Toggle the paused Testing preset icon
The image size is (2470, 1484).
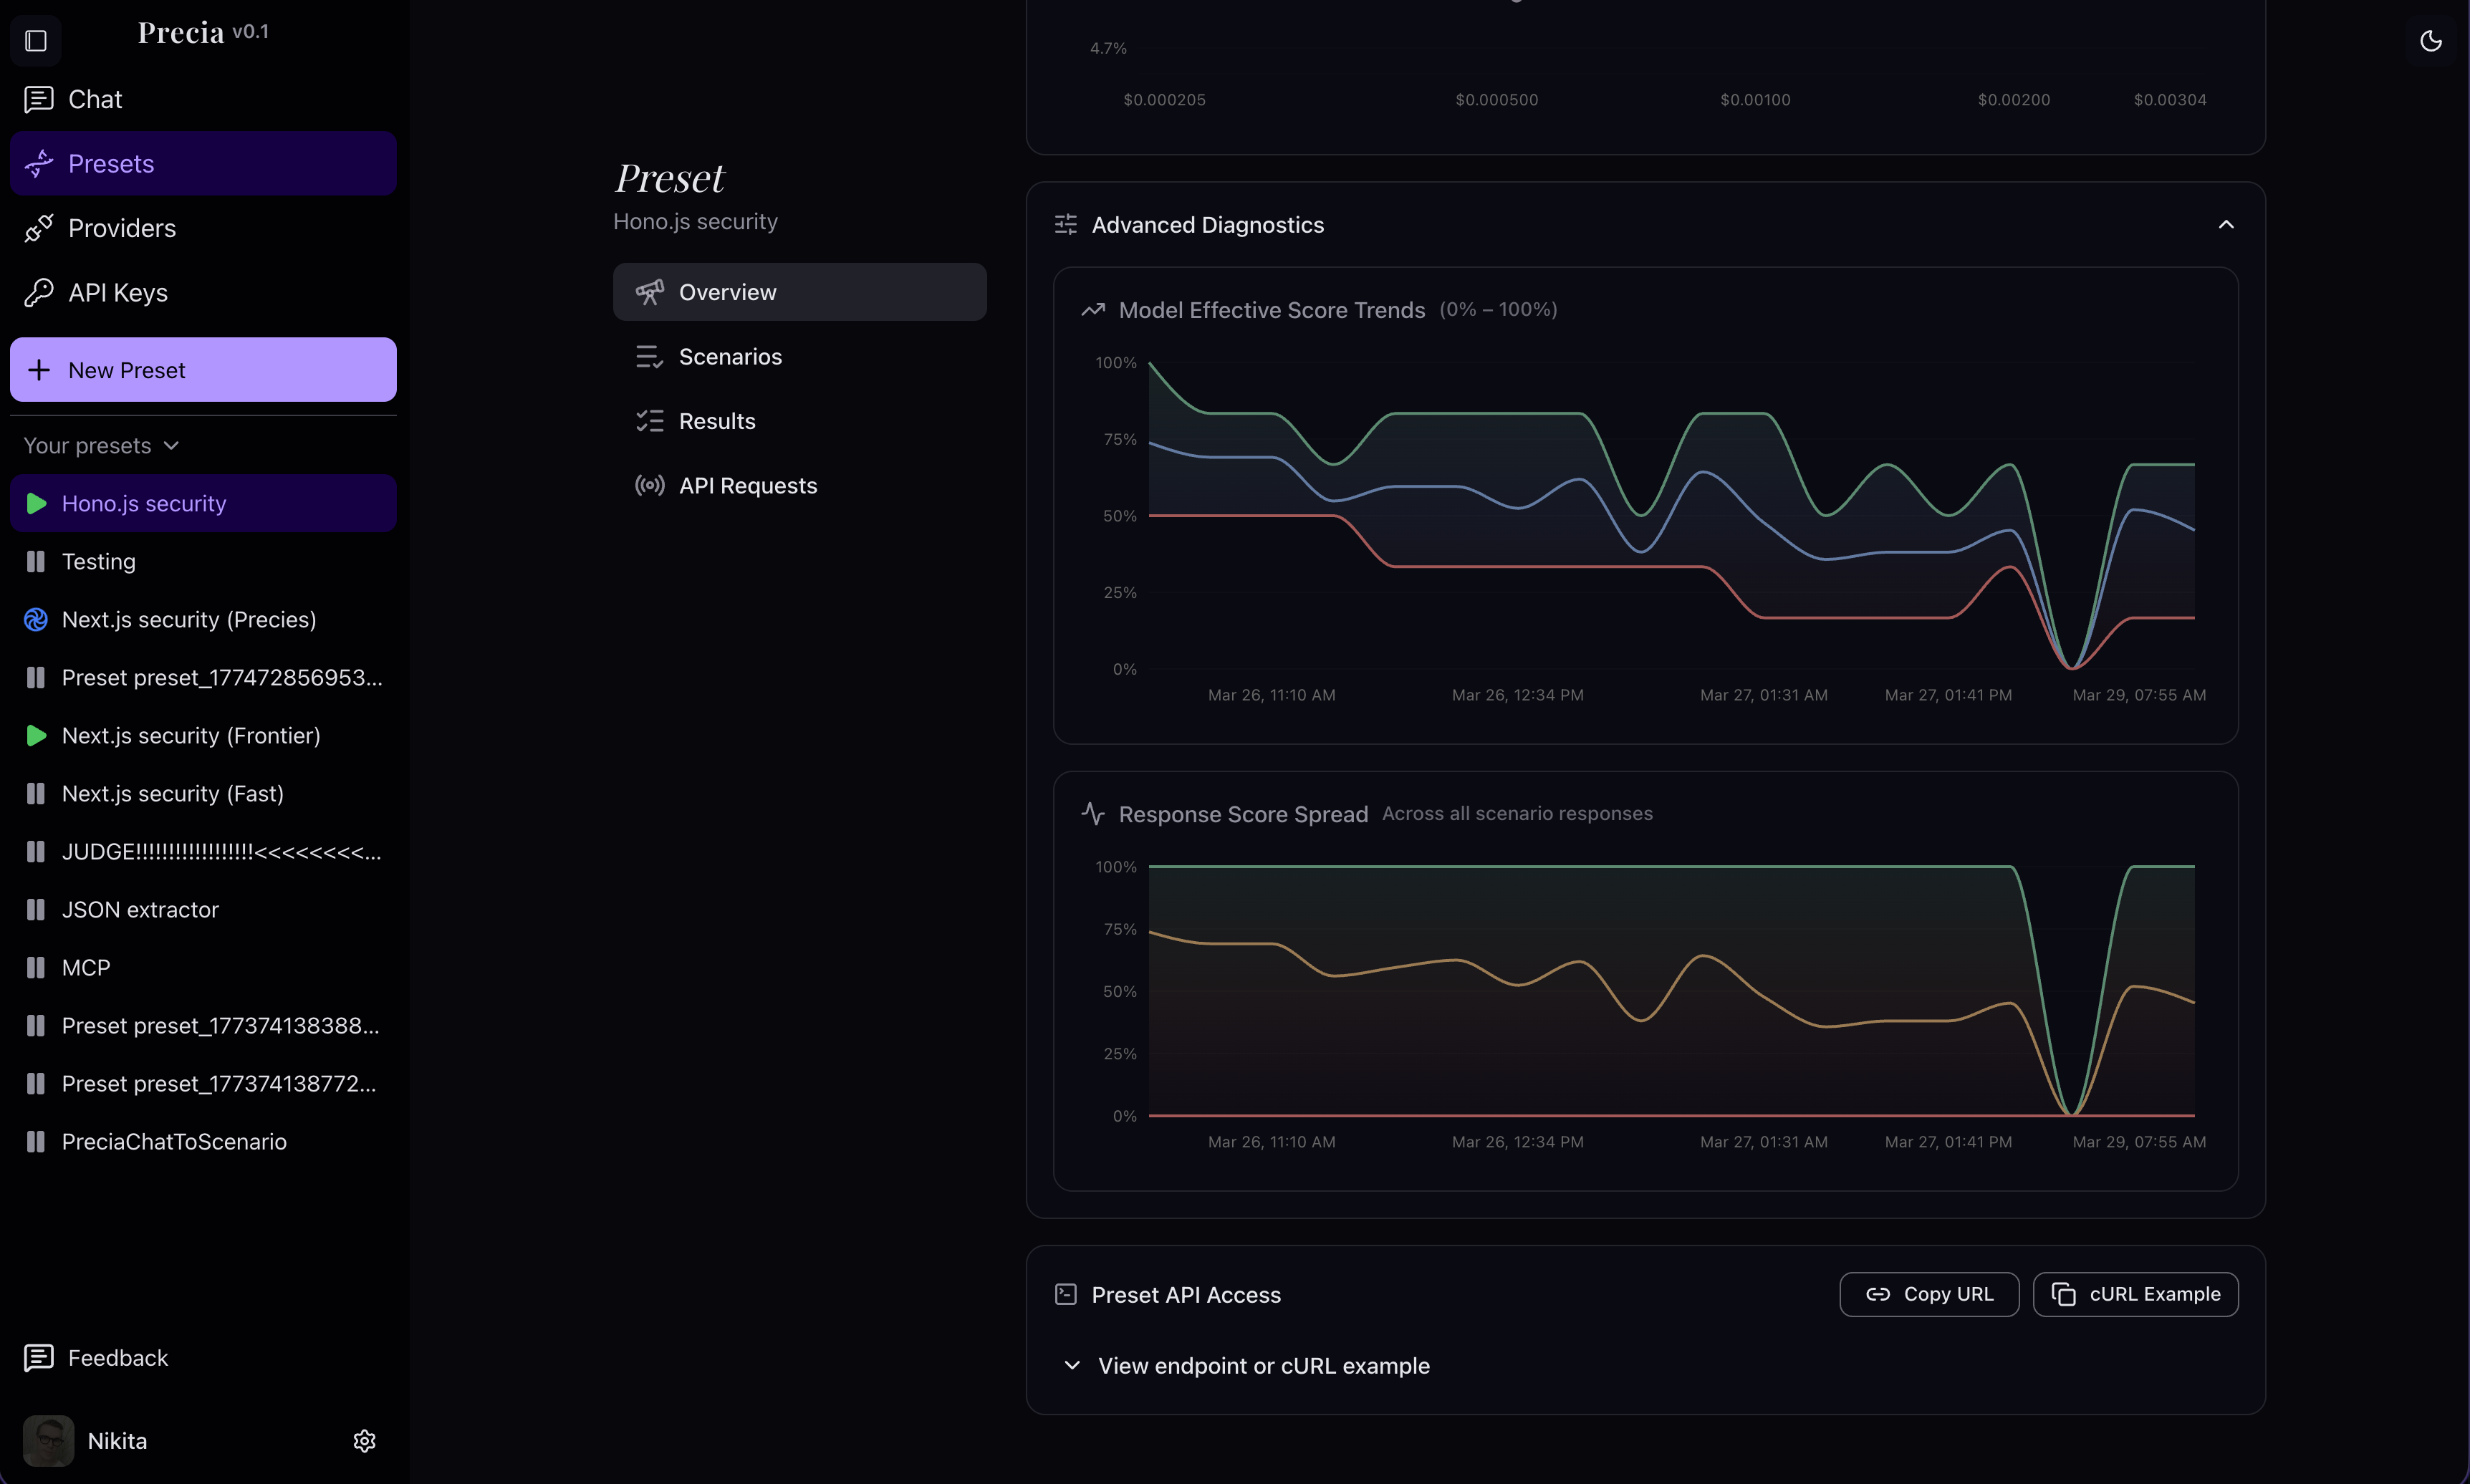click(x=36, y=562)
